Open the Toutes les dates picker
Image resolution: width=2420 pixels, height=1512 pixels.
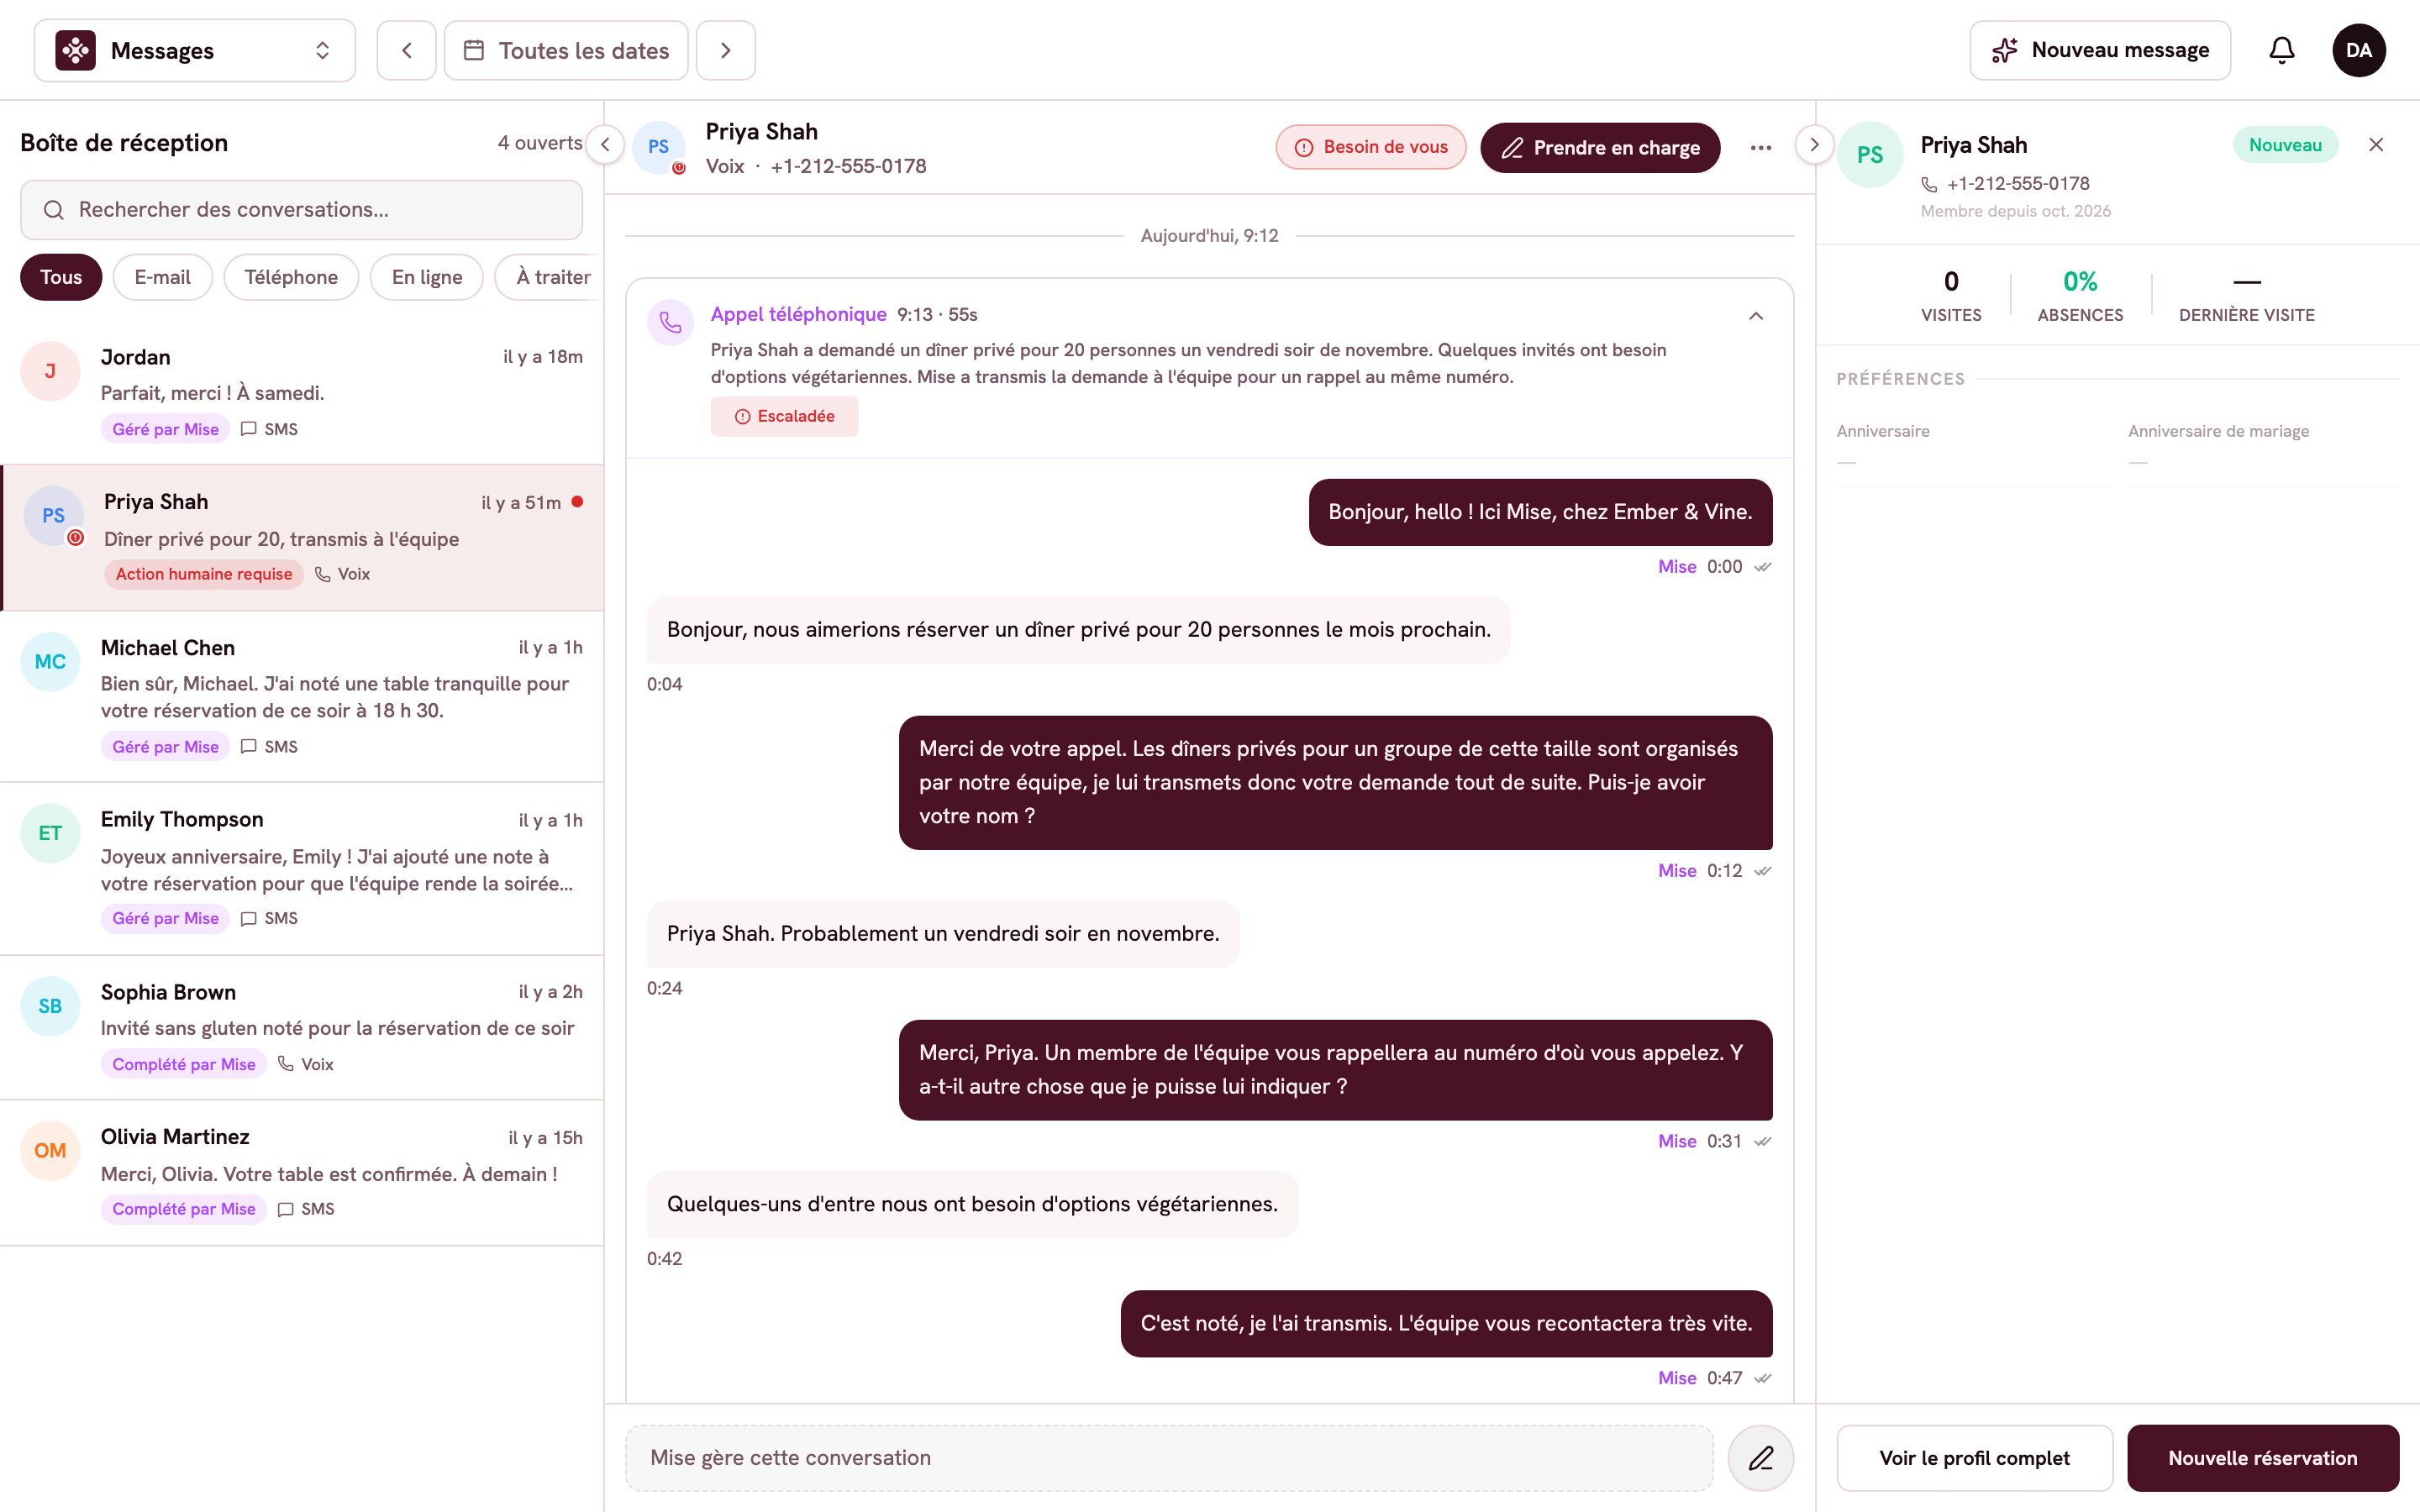(x=566, y=50)
